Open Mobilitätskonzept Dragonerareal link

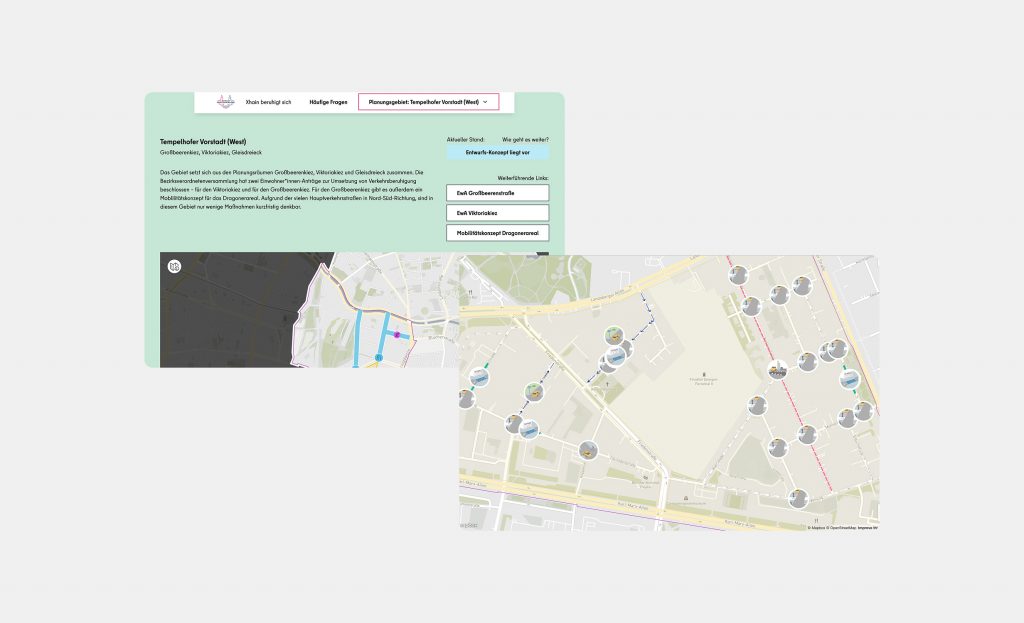[x=497, y=233]
